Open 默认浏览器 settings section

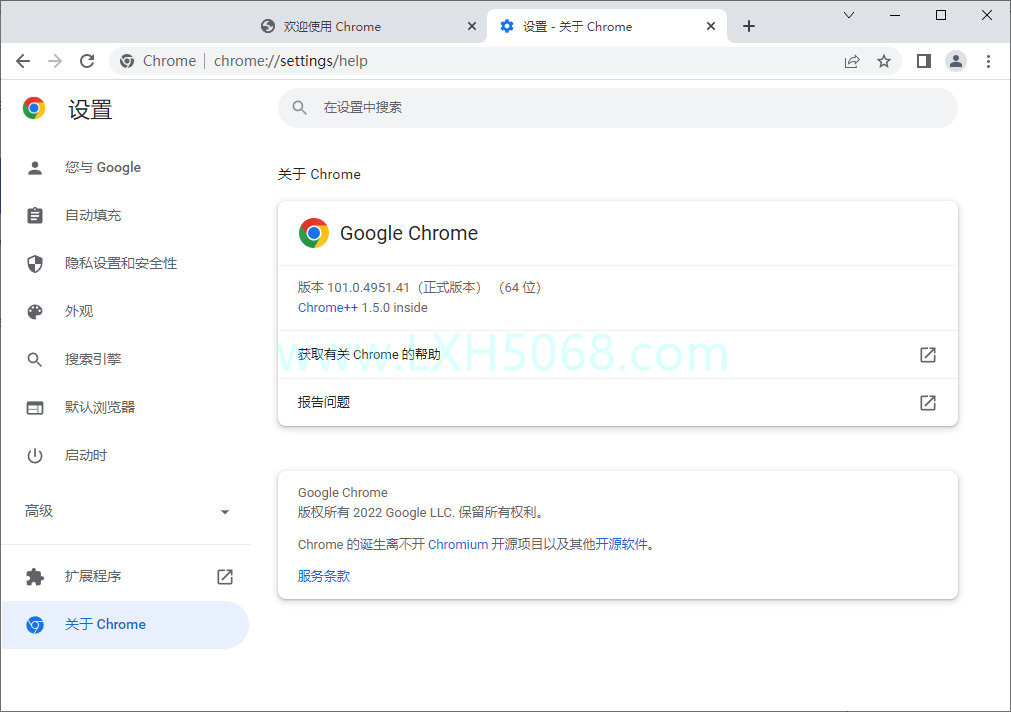pos(126,408)
